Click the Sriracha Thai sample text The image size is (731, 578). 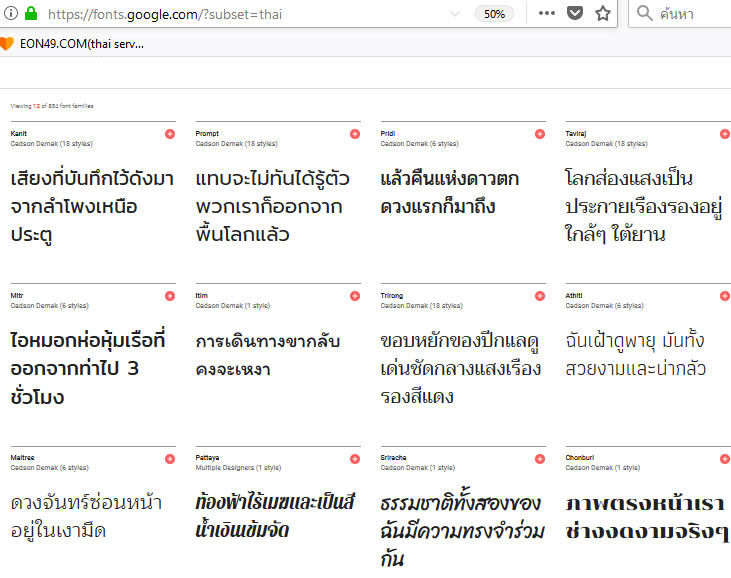[x=462, y=529]
